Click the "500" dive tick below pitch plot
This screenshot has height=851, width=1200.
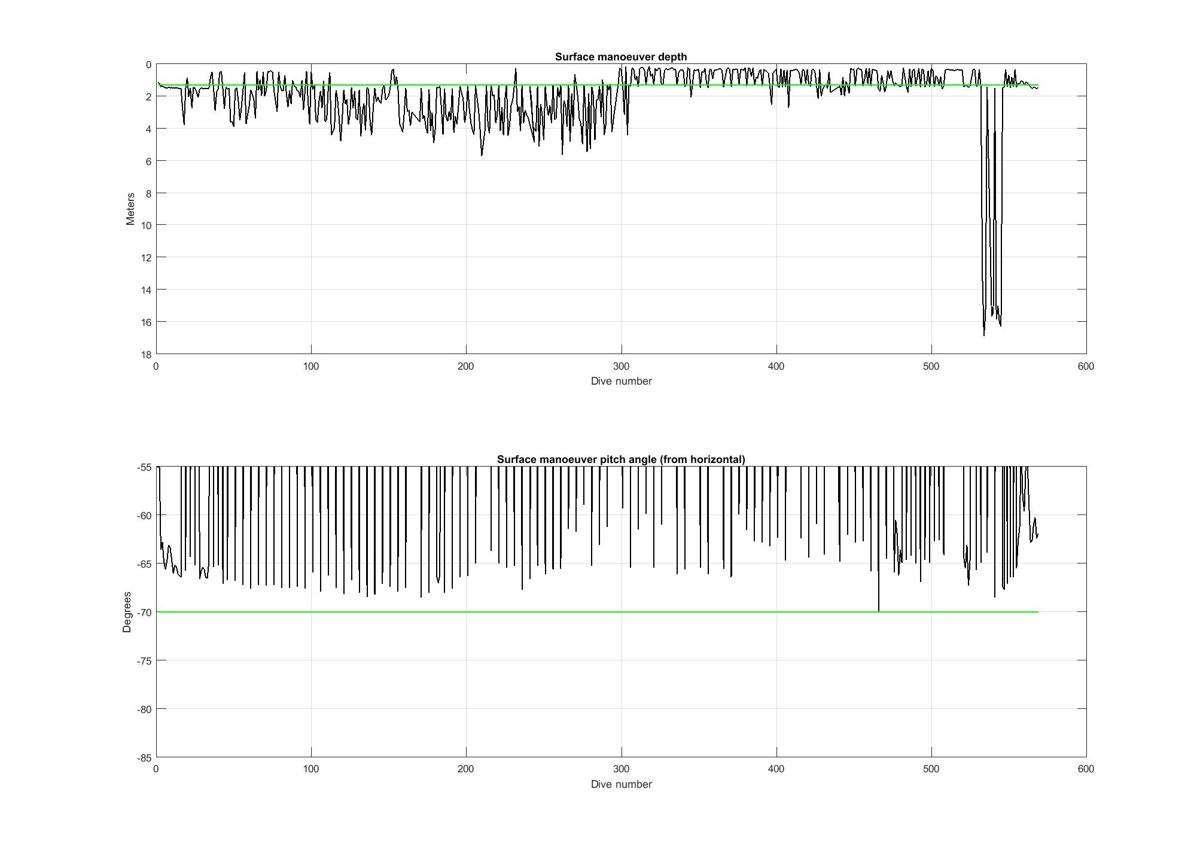point(931,769)
